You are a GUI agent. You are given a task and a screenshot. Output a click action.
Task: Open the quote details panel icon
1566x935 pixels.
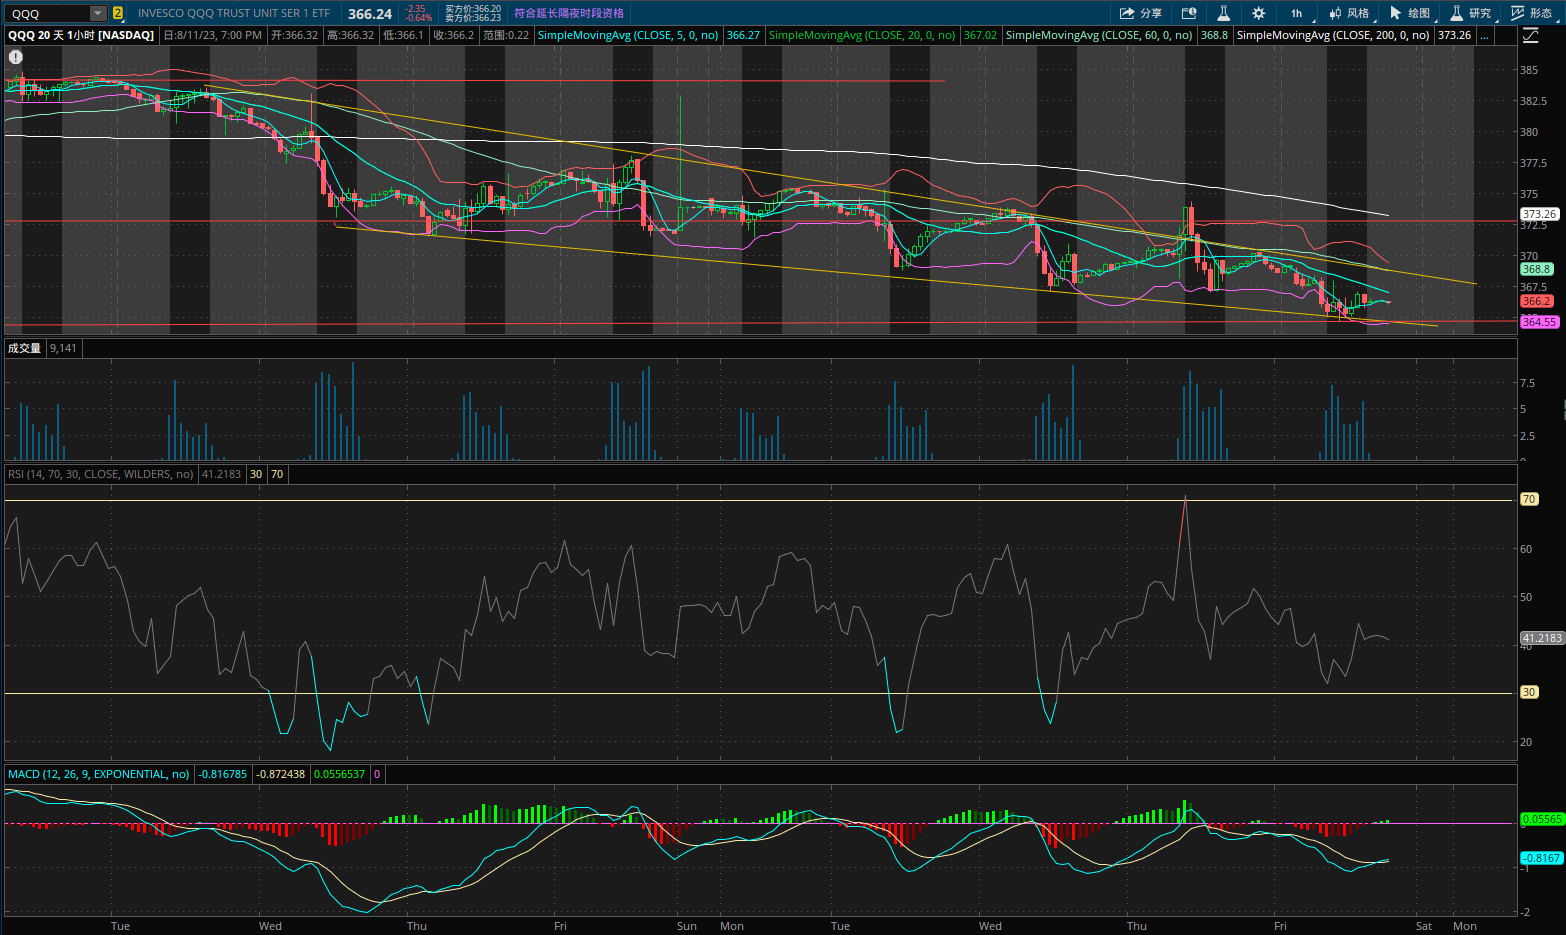tap(1189, 13)
